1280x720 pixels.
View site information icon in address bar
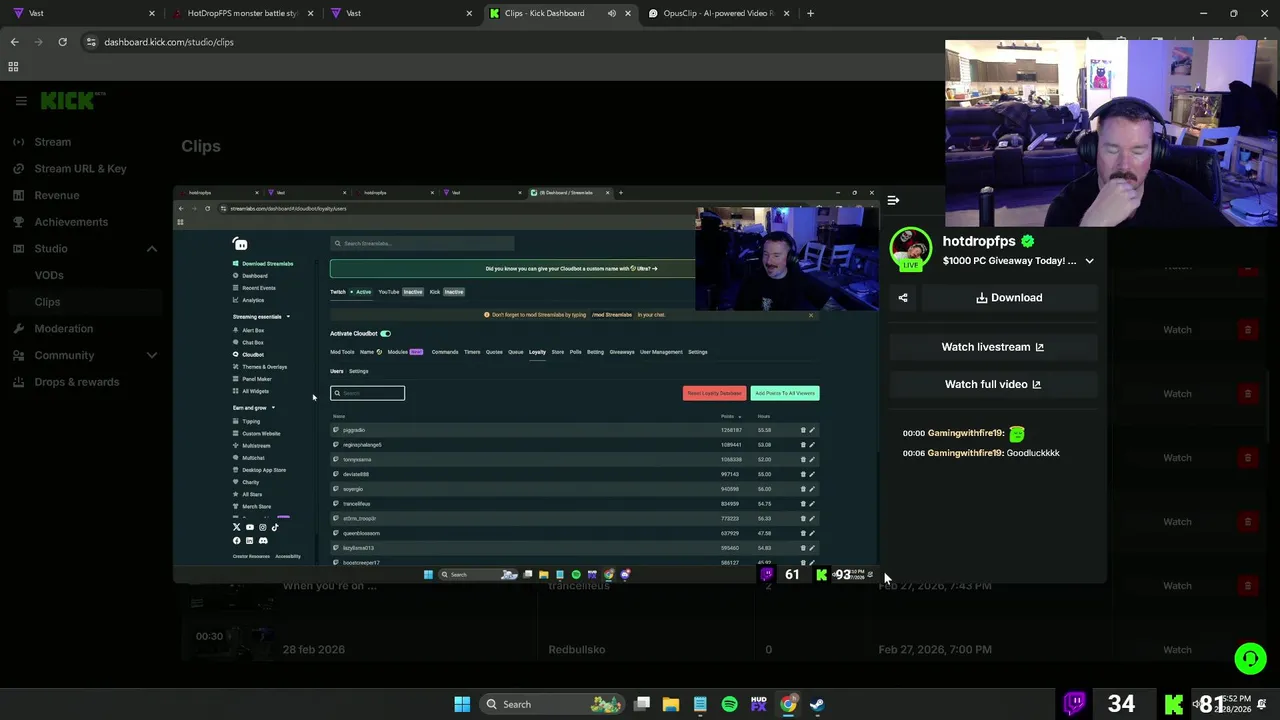91,42
